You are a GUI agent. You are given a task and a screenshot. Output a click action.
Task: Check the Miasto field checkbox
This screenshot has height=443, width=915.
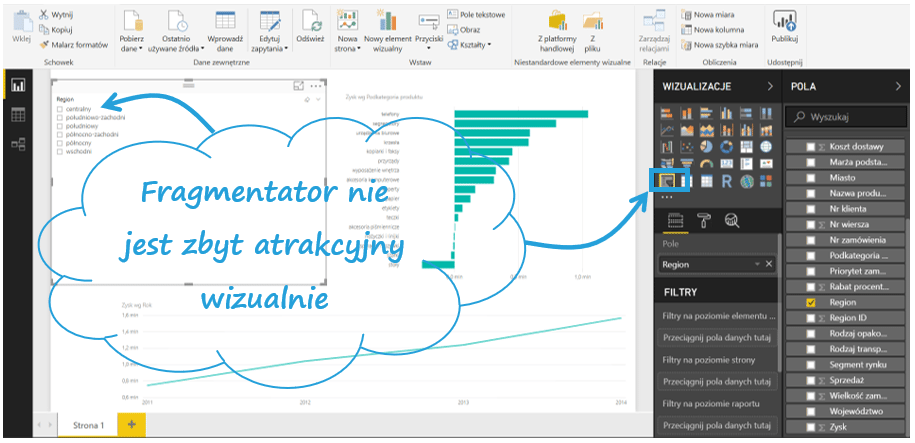pos(811,177)
